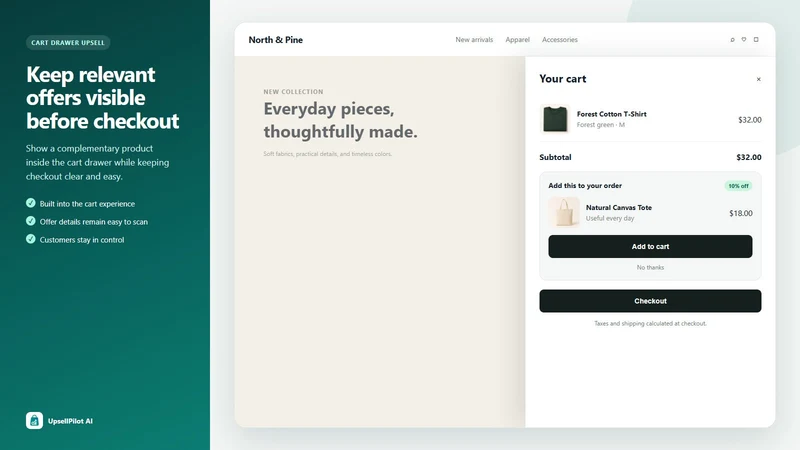Click the Taxes and shipping calculated at checkout note
Screen dimensions: 800x450
[x=650, y=323]
